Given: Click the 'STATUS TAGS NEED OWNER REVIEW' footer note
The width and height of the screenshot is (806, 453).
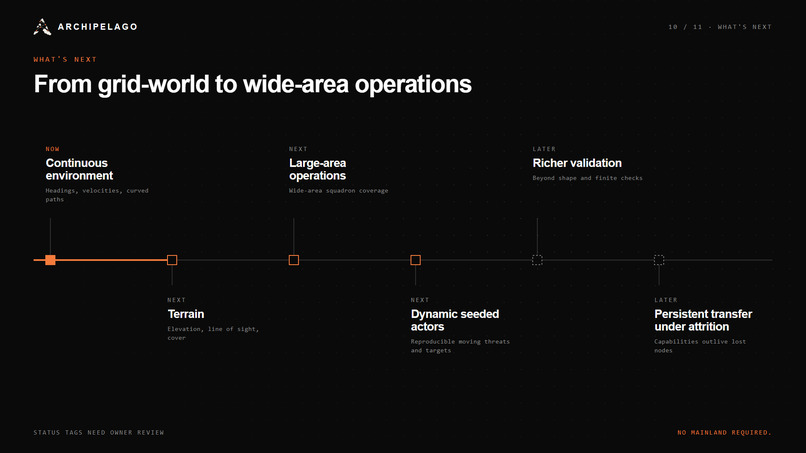Looking at the screenshot, I should [x=99, y=432].
